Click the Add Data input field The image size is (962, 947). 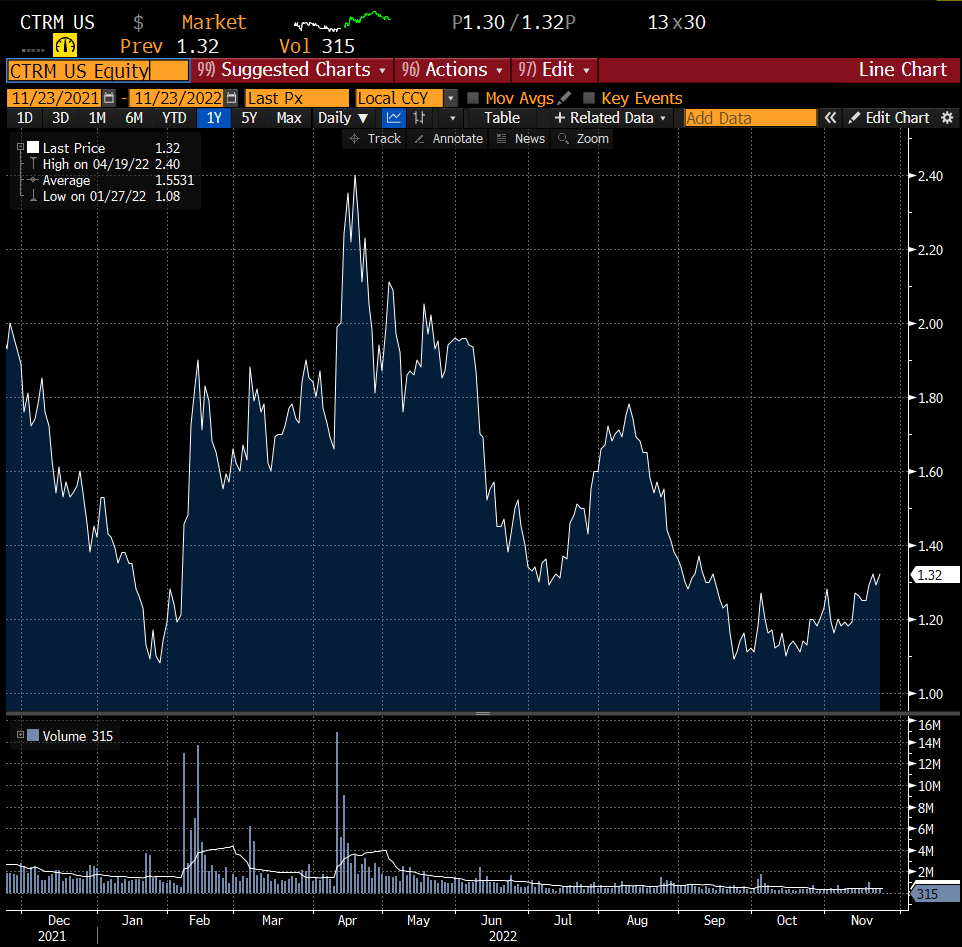pos(750,118)
